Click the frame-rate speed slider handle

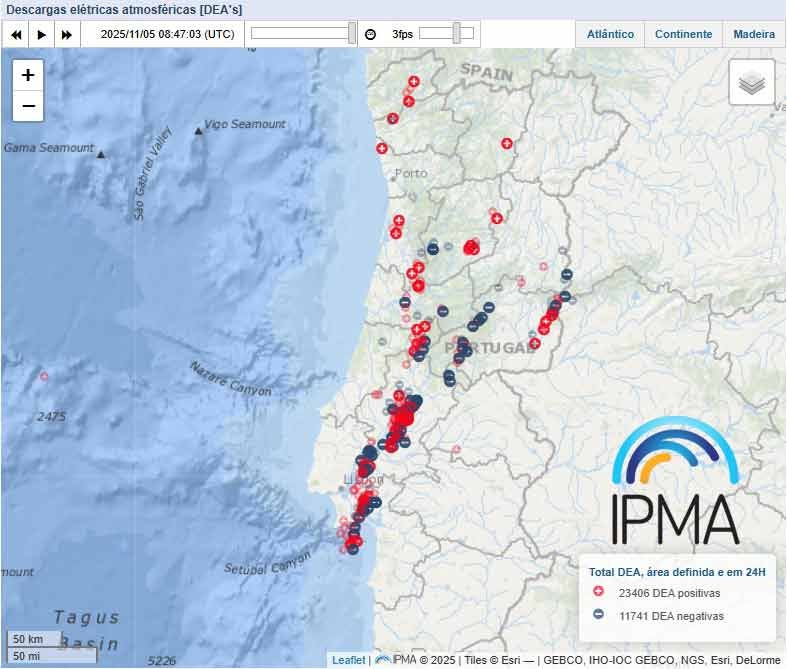[457, 33]
